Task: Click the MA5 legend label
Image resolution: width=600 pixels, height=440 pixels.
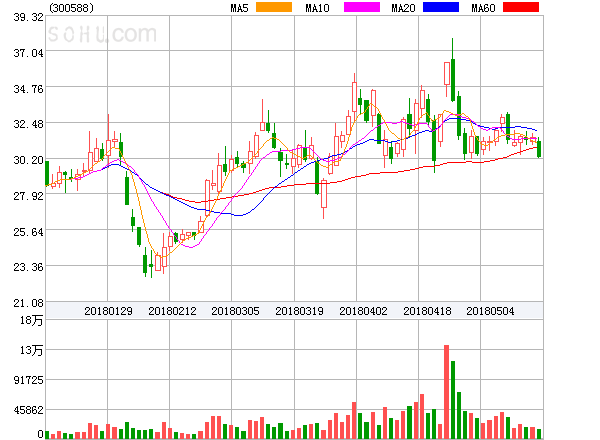Action: (x=239, y=8)
